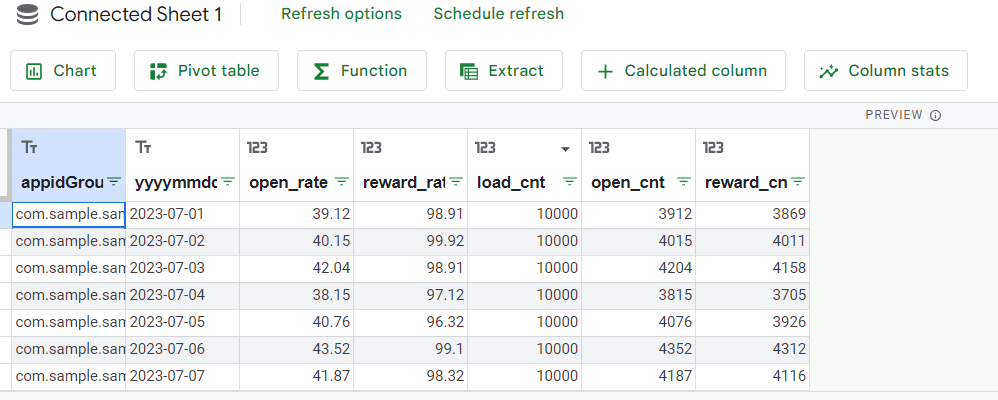
Task: Select cell with date 2023-07-01
Action: (183, 215)
